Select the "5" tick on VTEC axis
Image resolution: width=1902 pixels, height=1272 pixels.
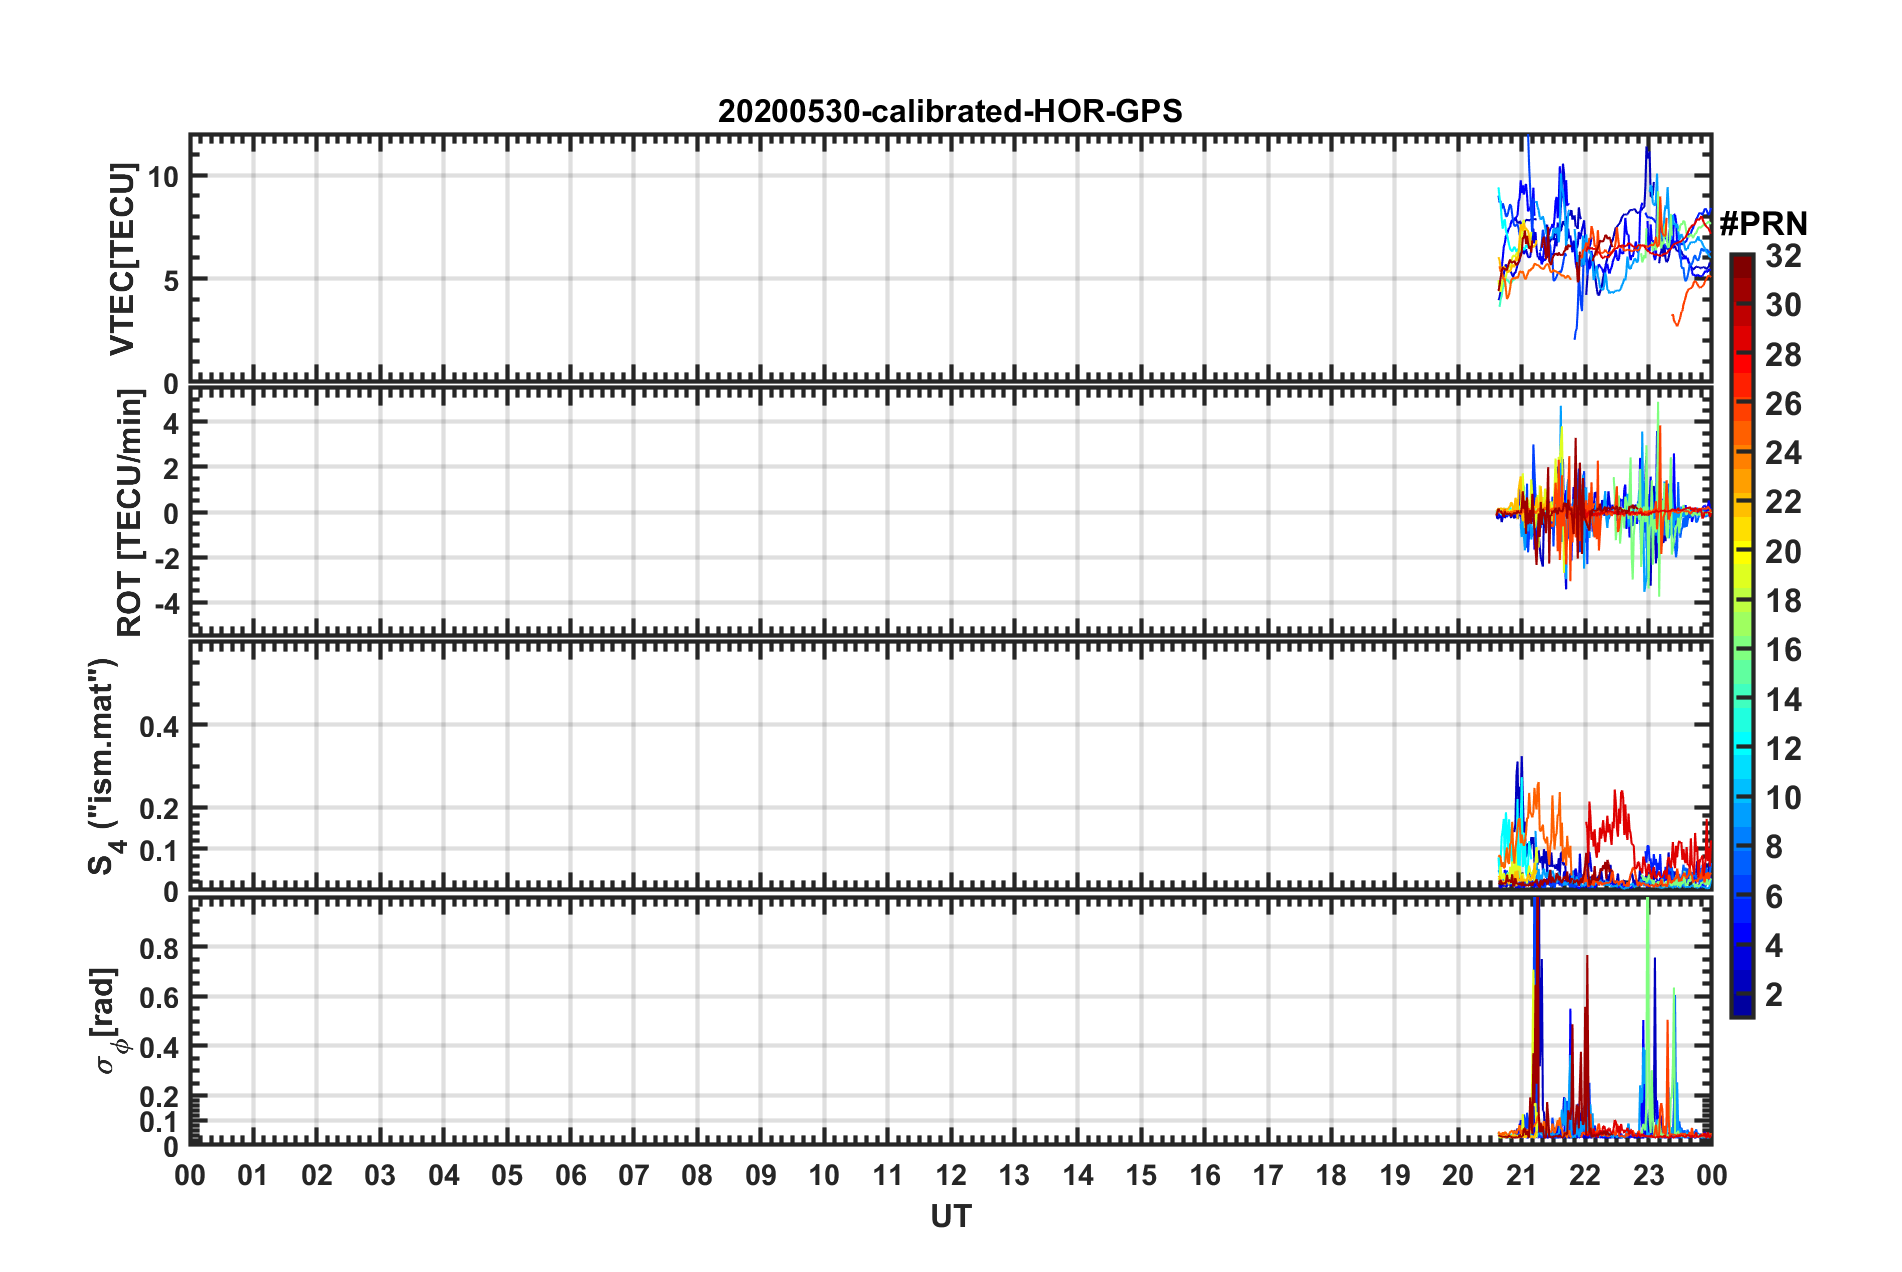(x=171, y=281)
